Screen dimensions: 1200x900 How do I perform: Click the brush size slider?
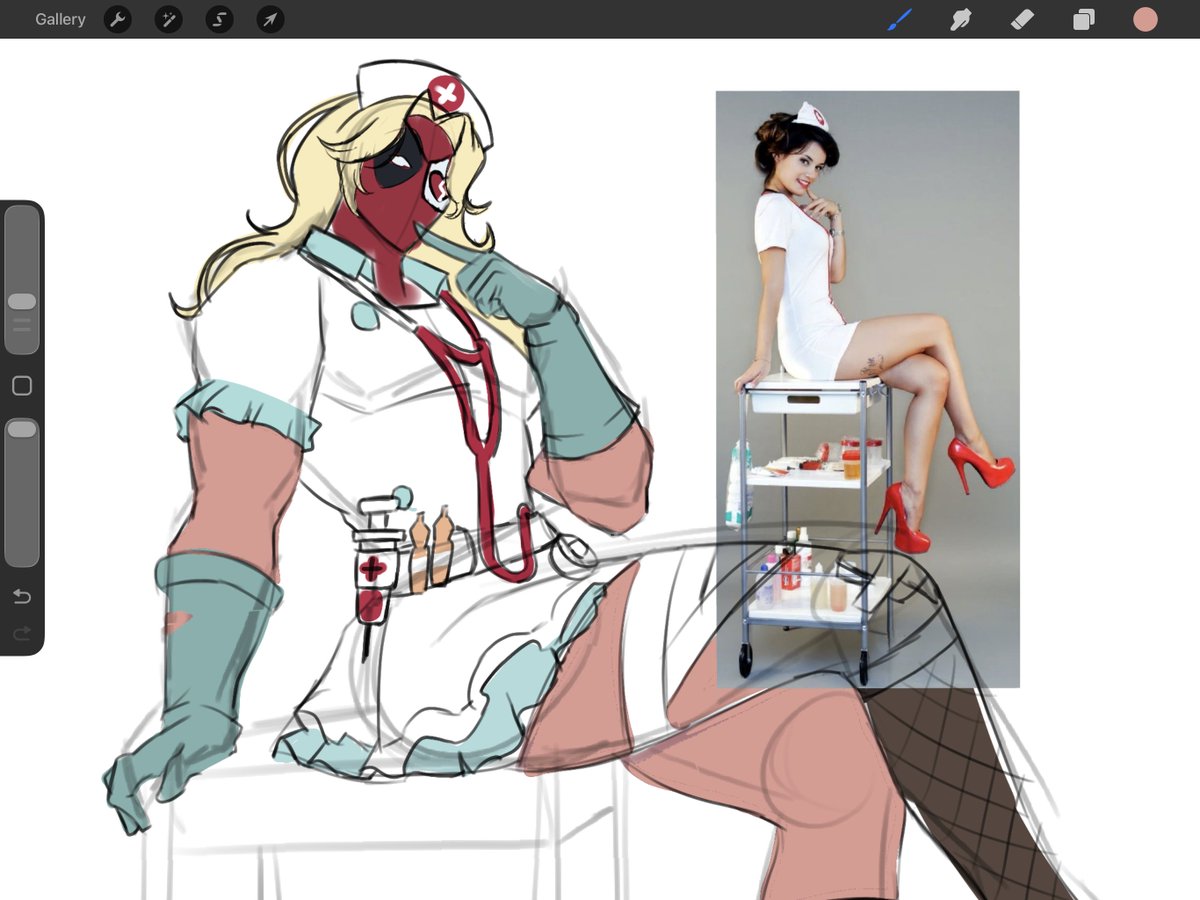click(x=22, y=279)
